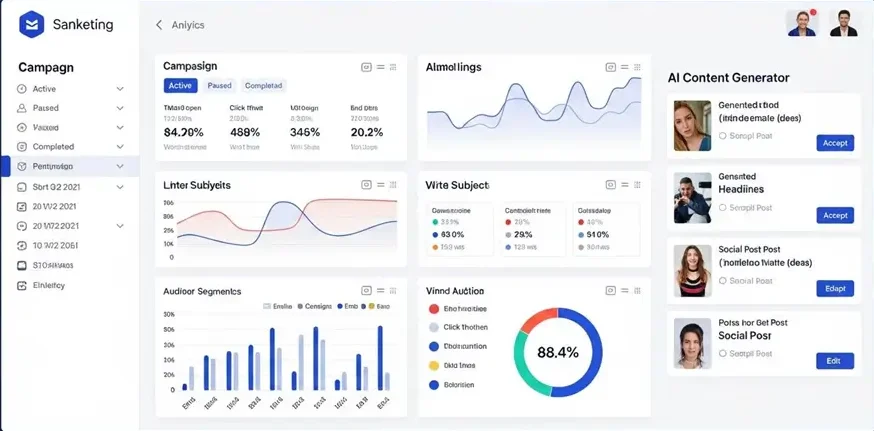Viewport: 874px width, 431px height.
Task: Click the Sanketing hexagon logo icon
Action: point(31,25)
